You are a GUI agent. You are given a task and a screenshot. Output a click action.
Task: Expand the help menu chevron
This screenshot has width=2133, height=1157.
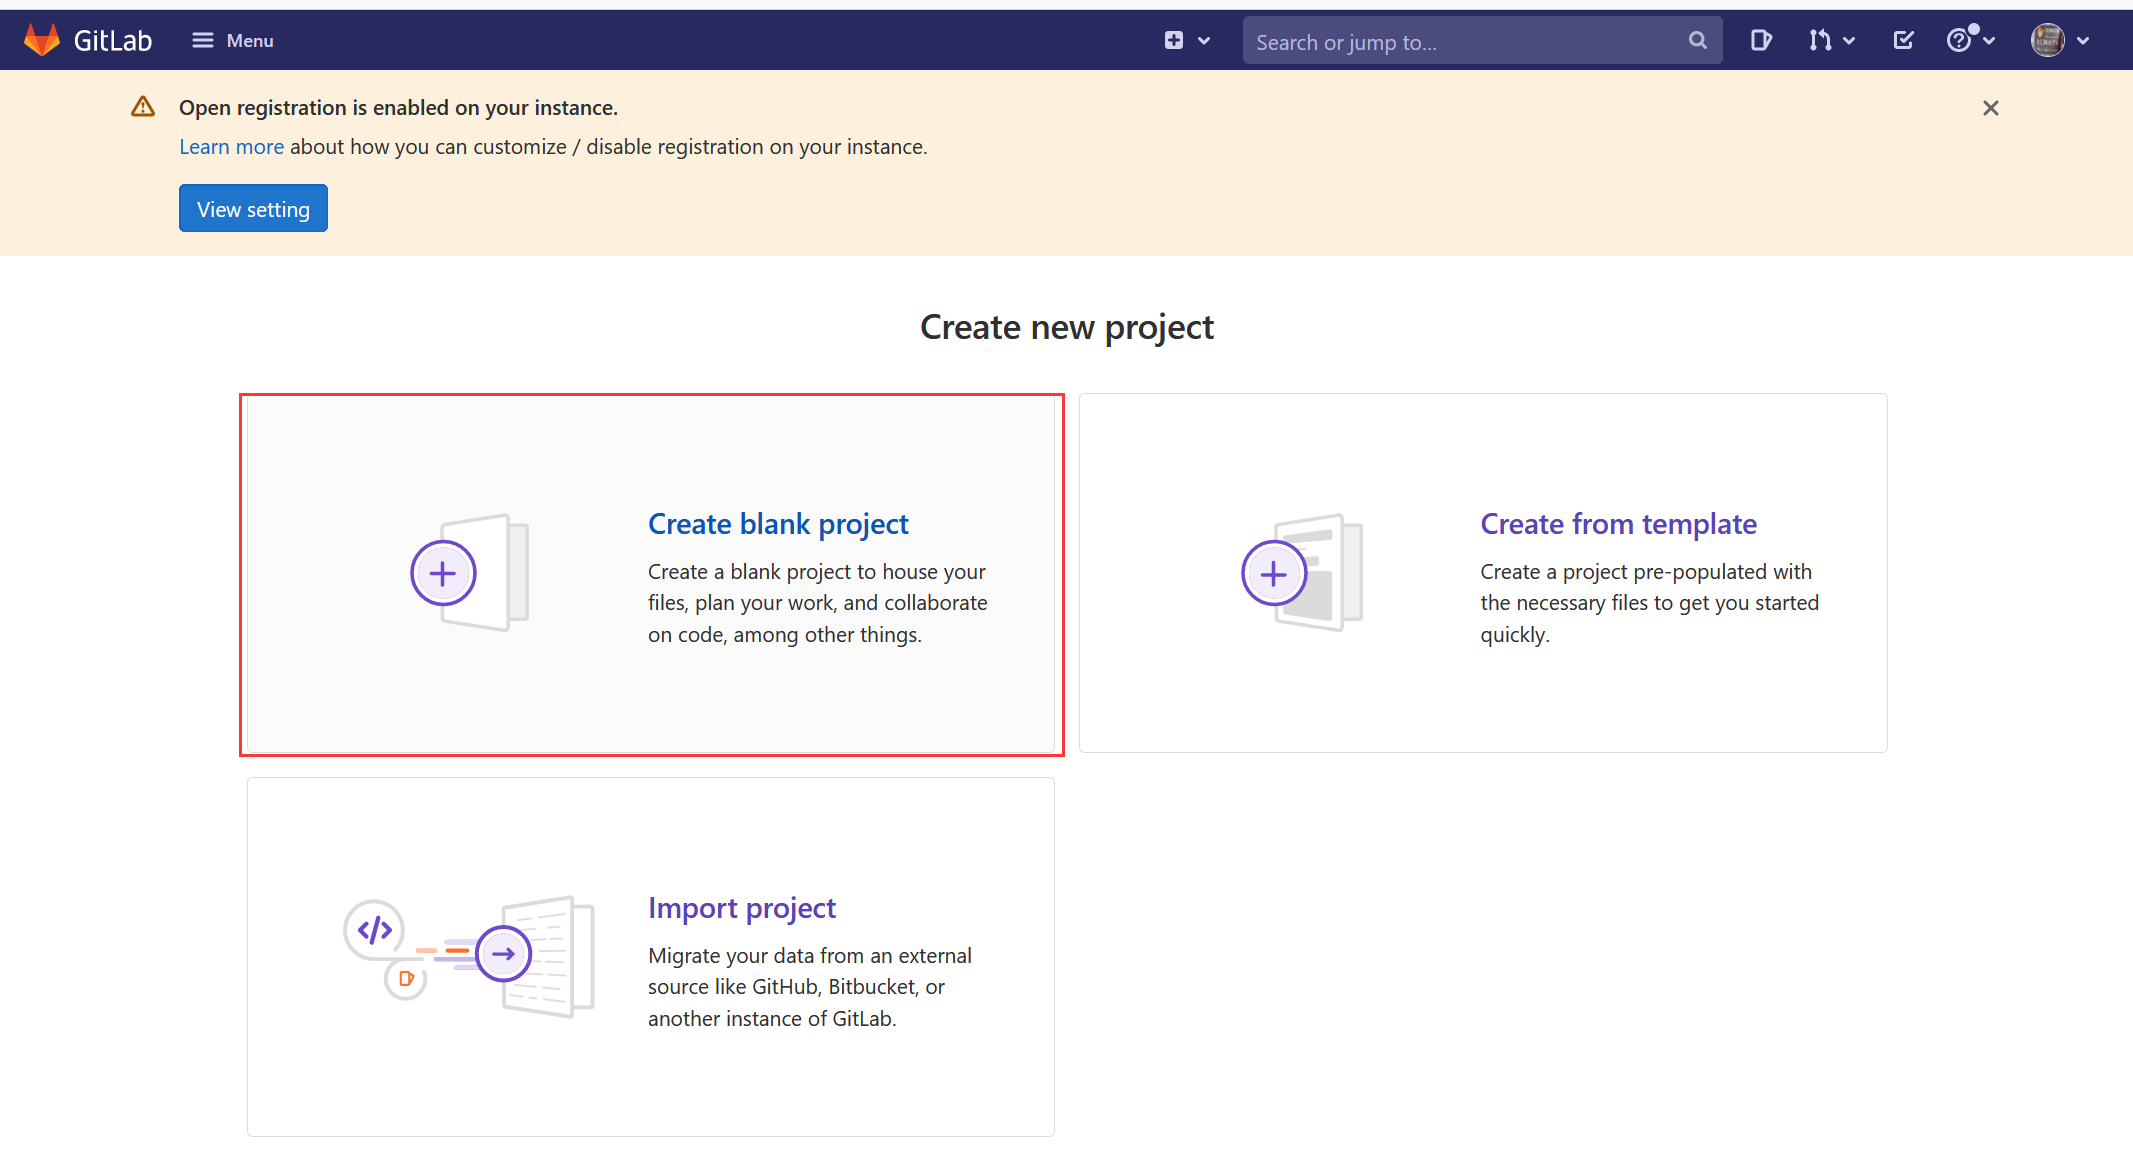coord(1988,40)
